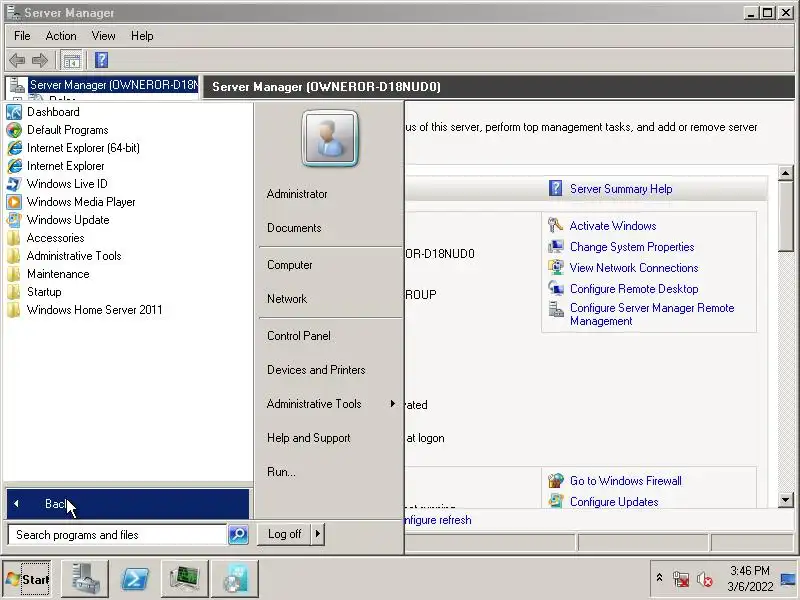Open the Help menu
The image size is (800, 600).
[x=142, y=36]
